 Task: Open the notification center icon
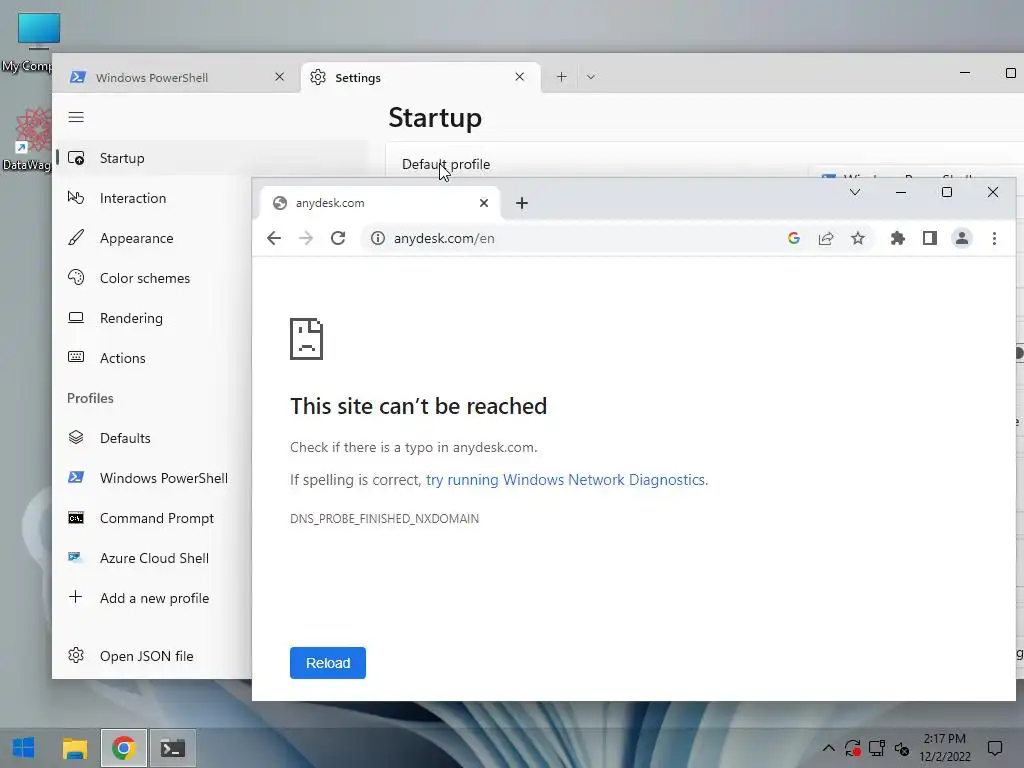point(995,748)
